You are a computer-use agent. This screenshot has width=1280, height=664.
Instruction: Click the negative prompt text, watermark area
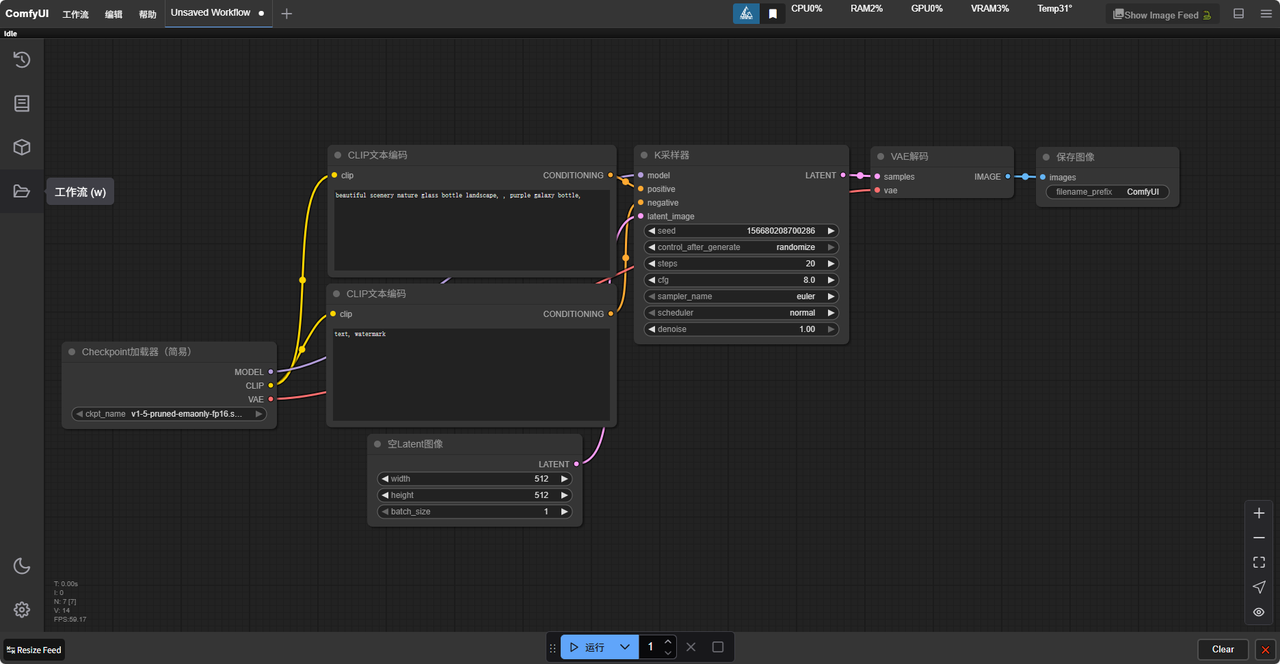tap(471, 375)
